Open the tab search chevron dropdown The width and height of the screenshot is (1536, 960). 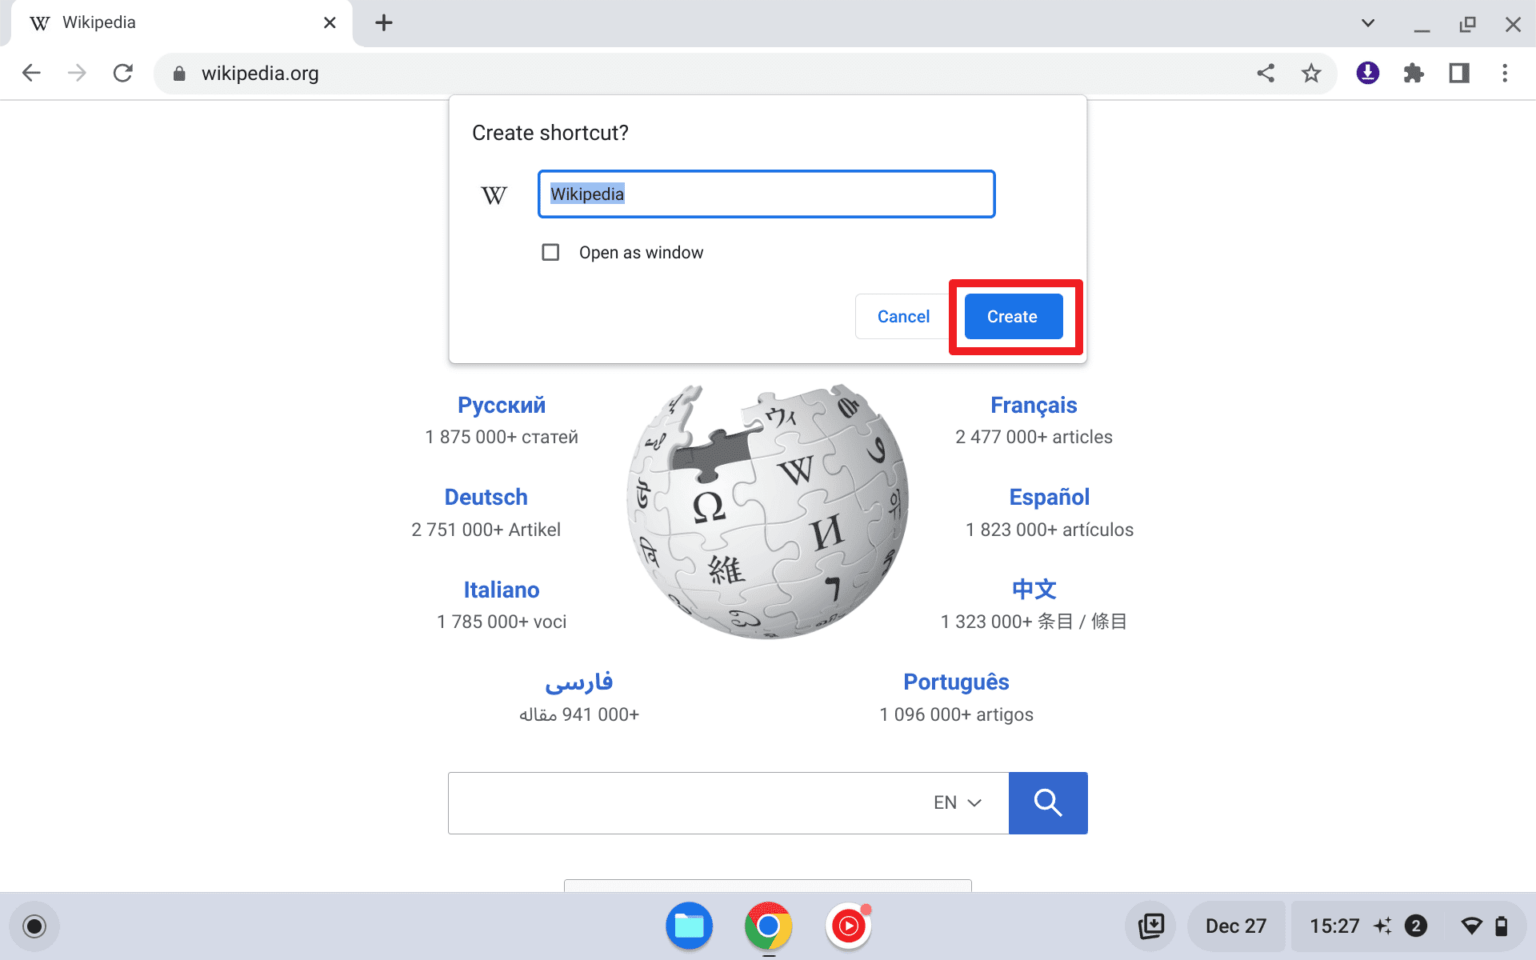click(x=1368, y=23)
